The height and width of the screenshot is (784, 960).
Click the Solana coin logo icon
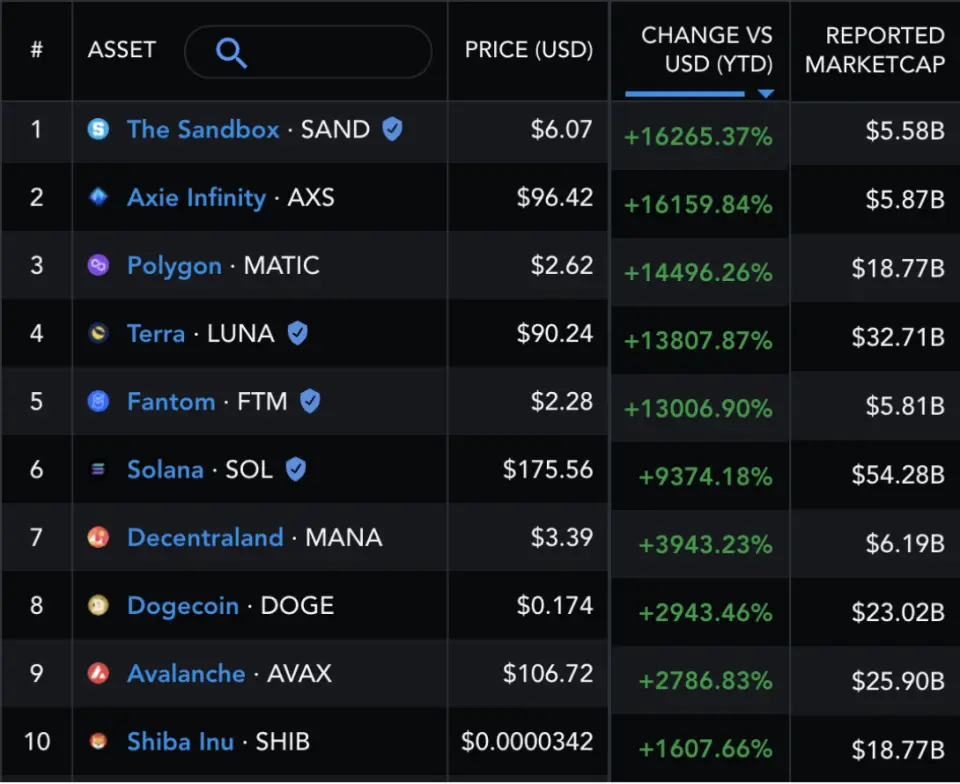coord(98,469)
